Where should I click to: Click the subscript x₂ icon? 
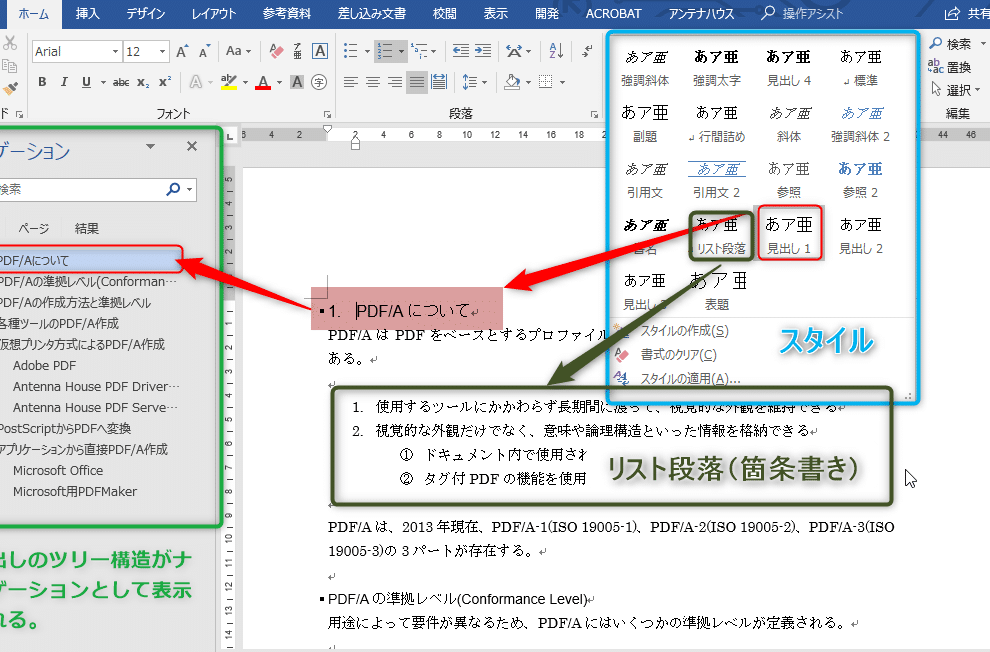[143, 82]
